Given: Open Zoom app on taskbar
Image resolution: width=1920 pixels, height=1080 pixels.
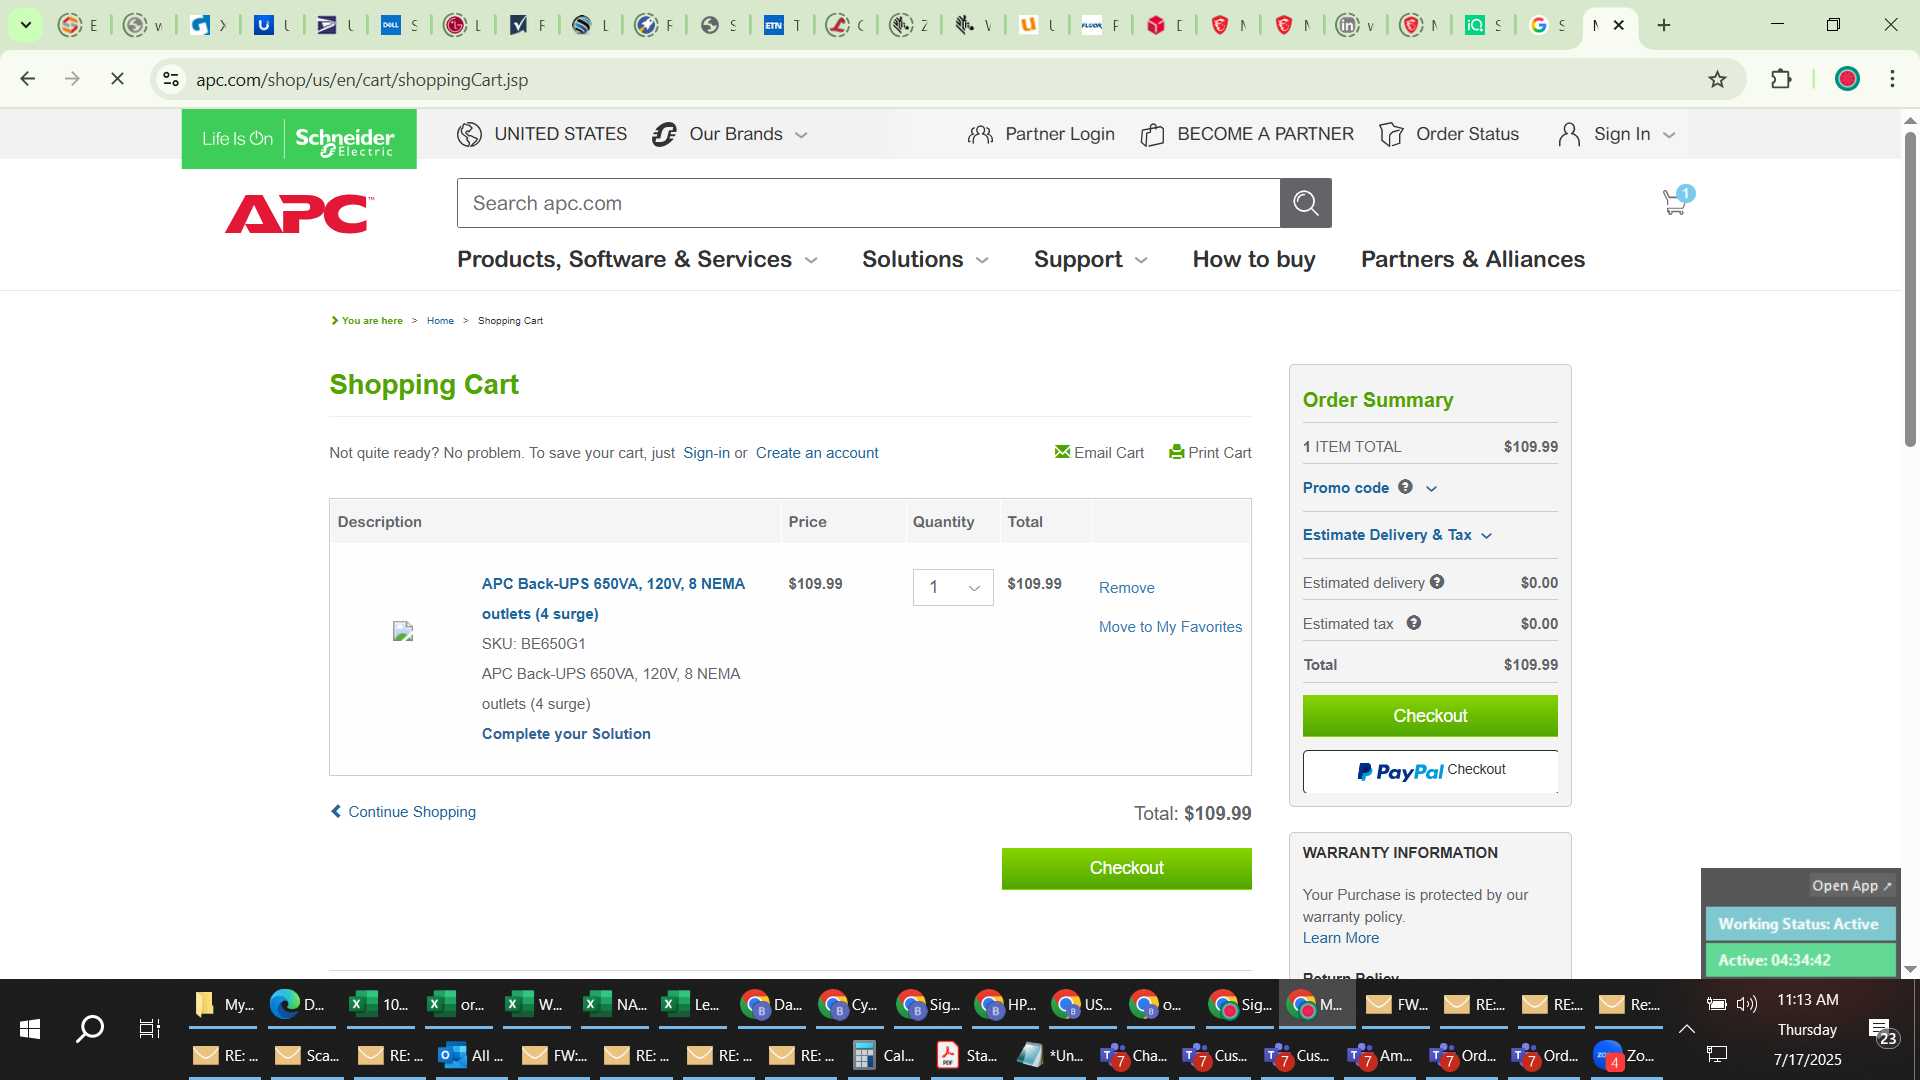Looking at the screenshot, I should click(x=1625, y=1056).
